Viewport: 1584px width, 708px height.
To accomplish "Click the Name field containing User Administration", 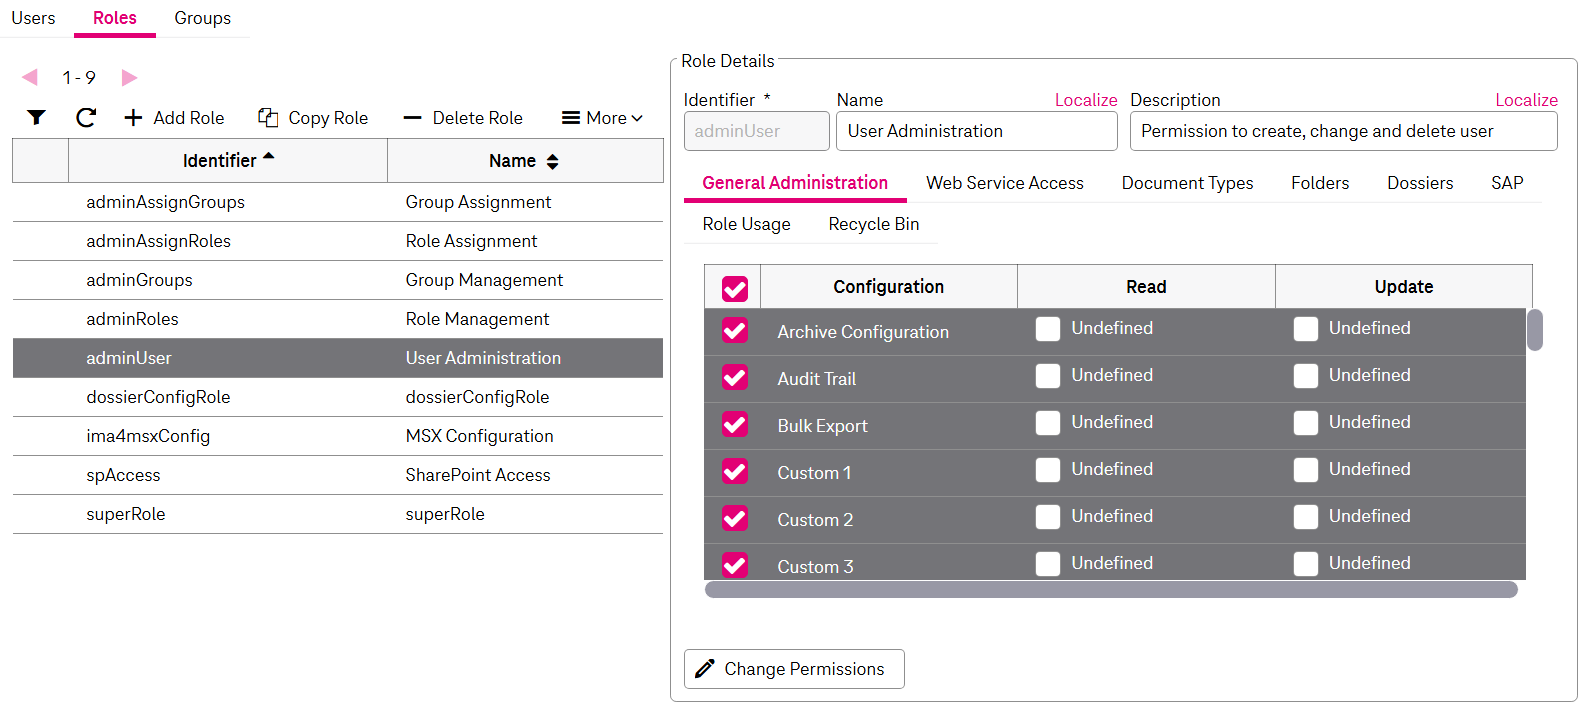I will tap(976, 131).
